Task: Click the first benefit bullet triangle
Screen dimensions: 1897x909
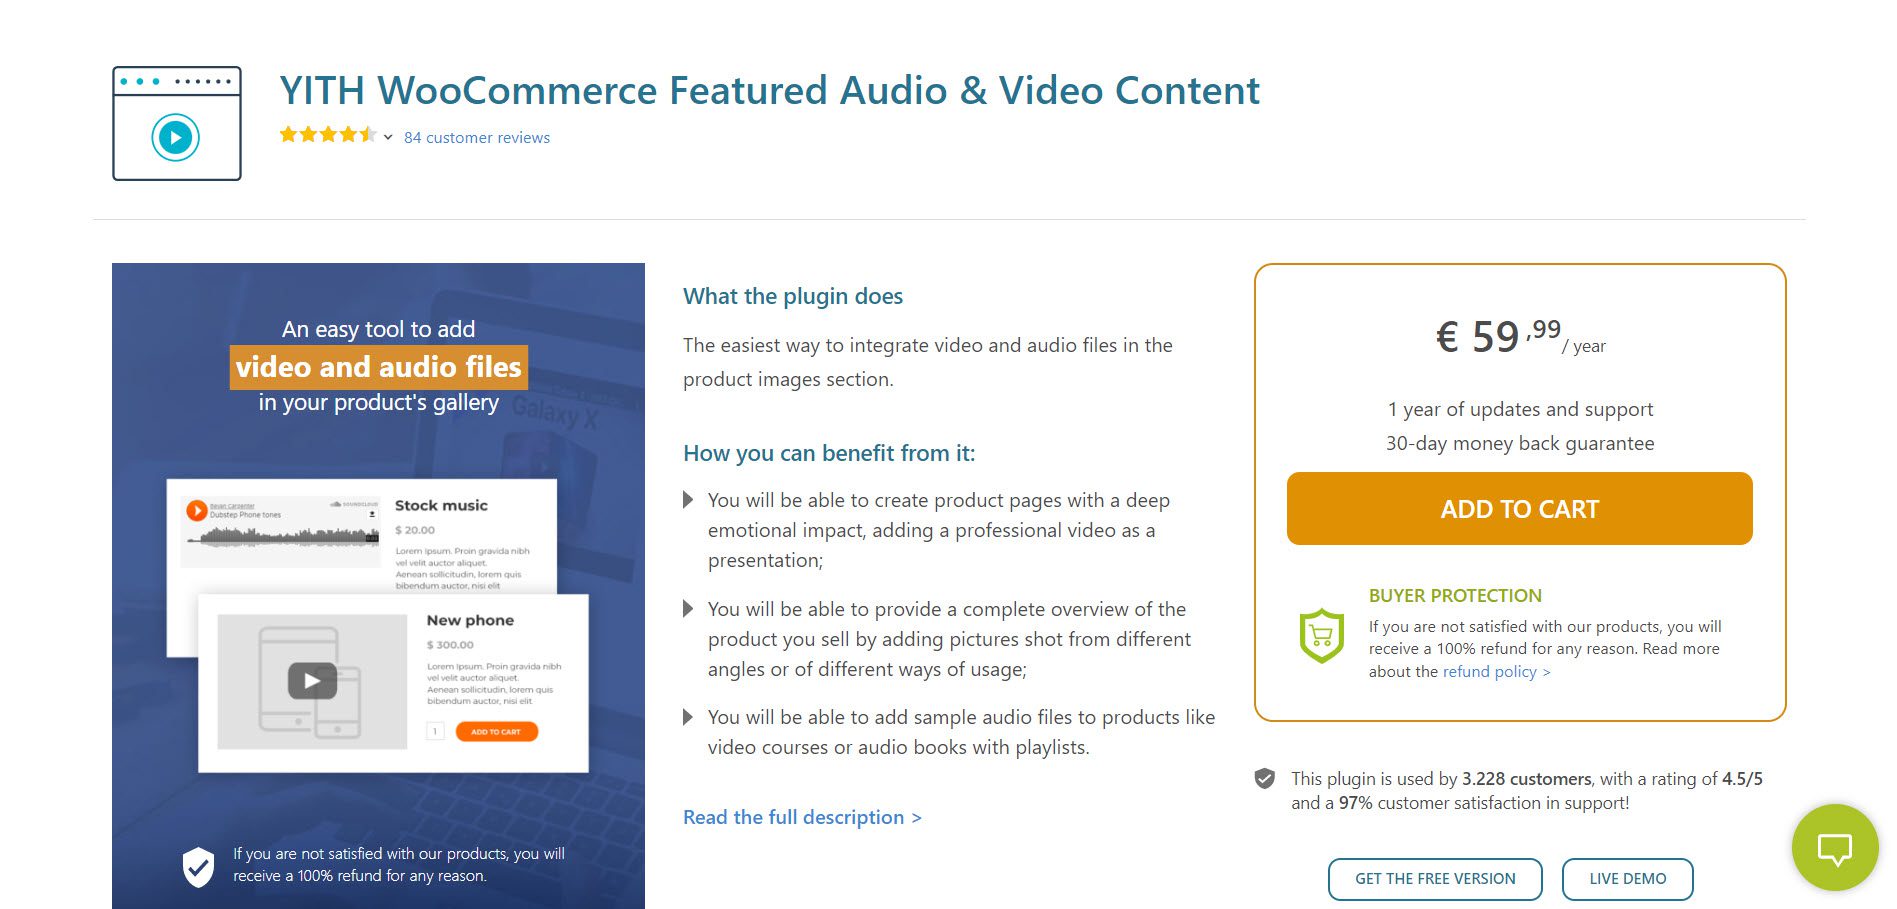Action: pyautogui.click(x=688, y=500)
